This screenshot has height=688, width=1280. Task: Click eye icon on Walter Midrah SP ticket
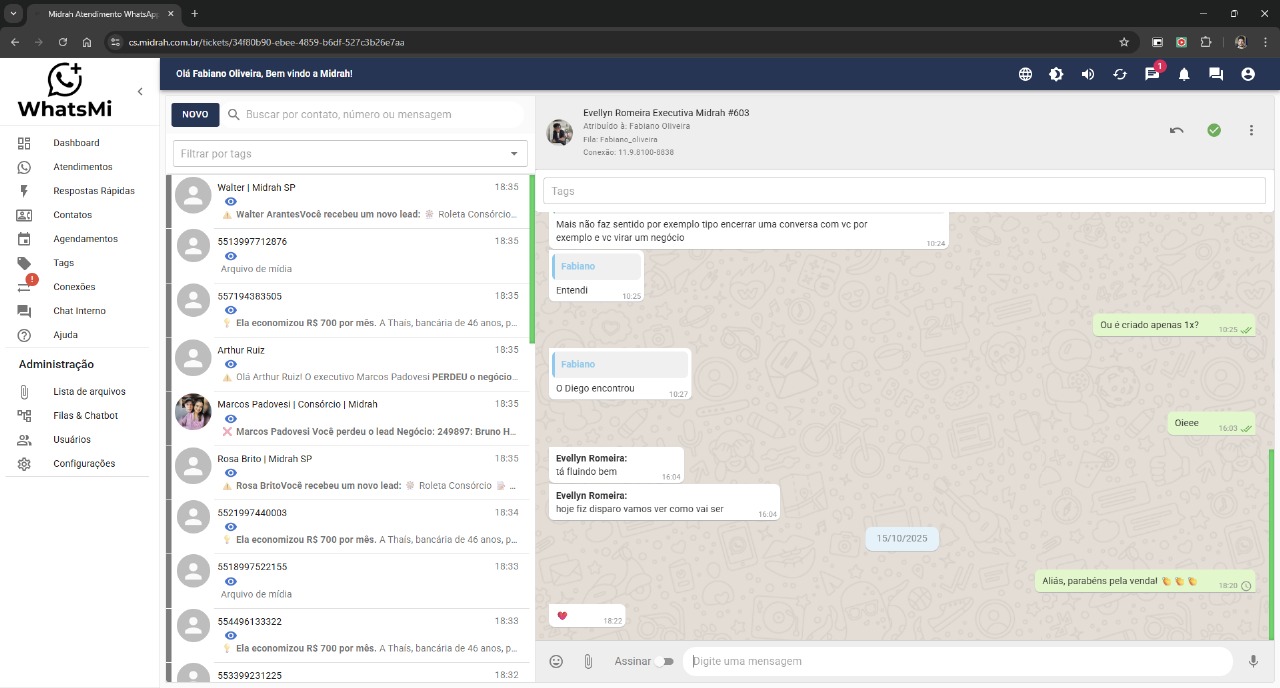[x=231, y=202]
